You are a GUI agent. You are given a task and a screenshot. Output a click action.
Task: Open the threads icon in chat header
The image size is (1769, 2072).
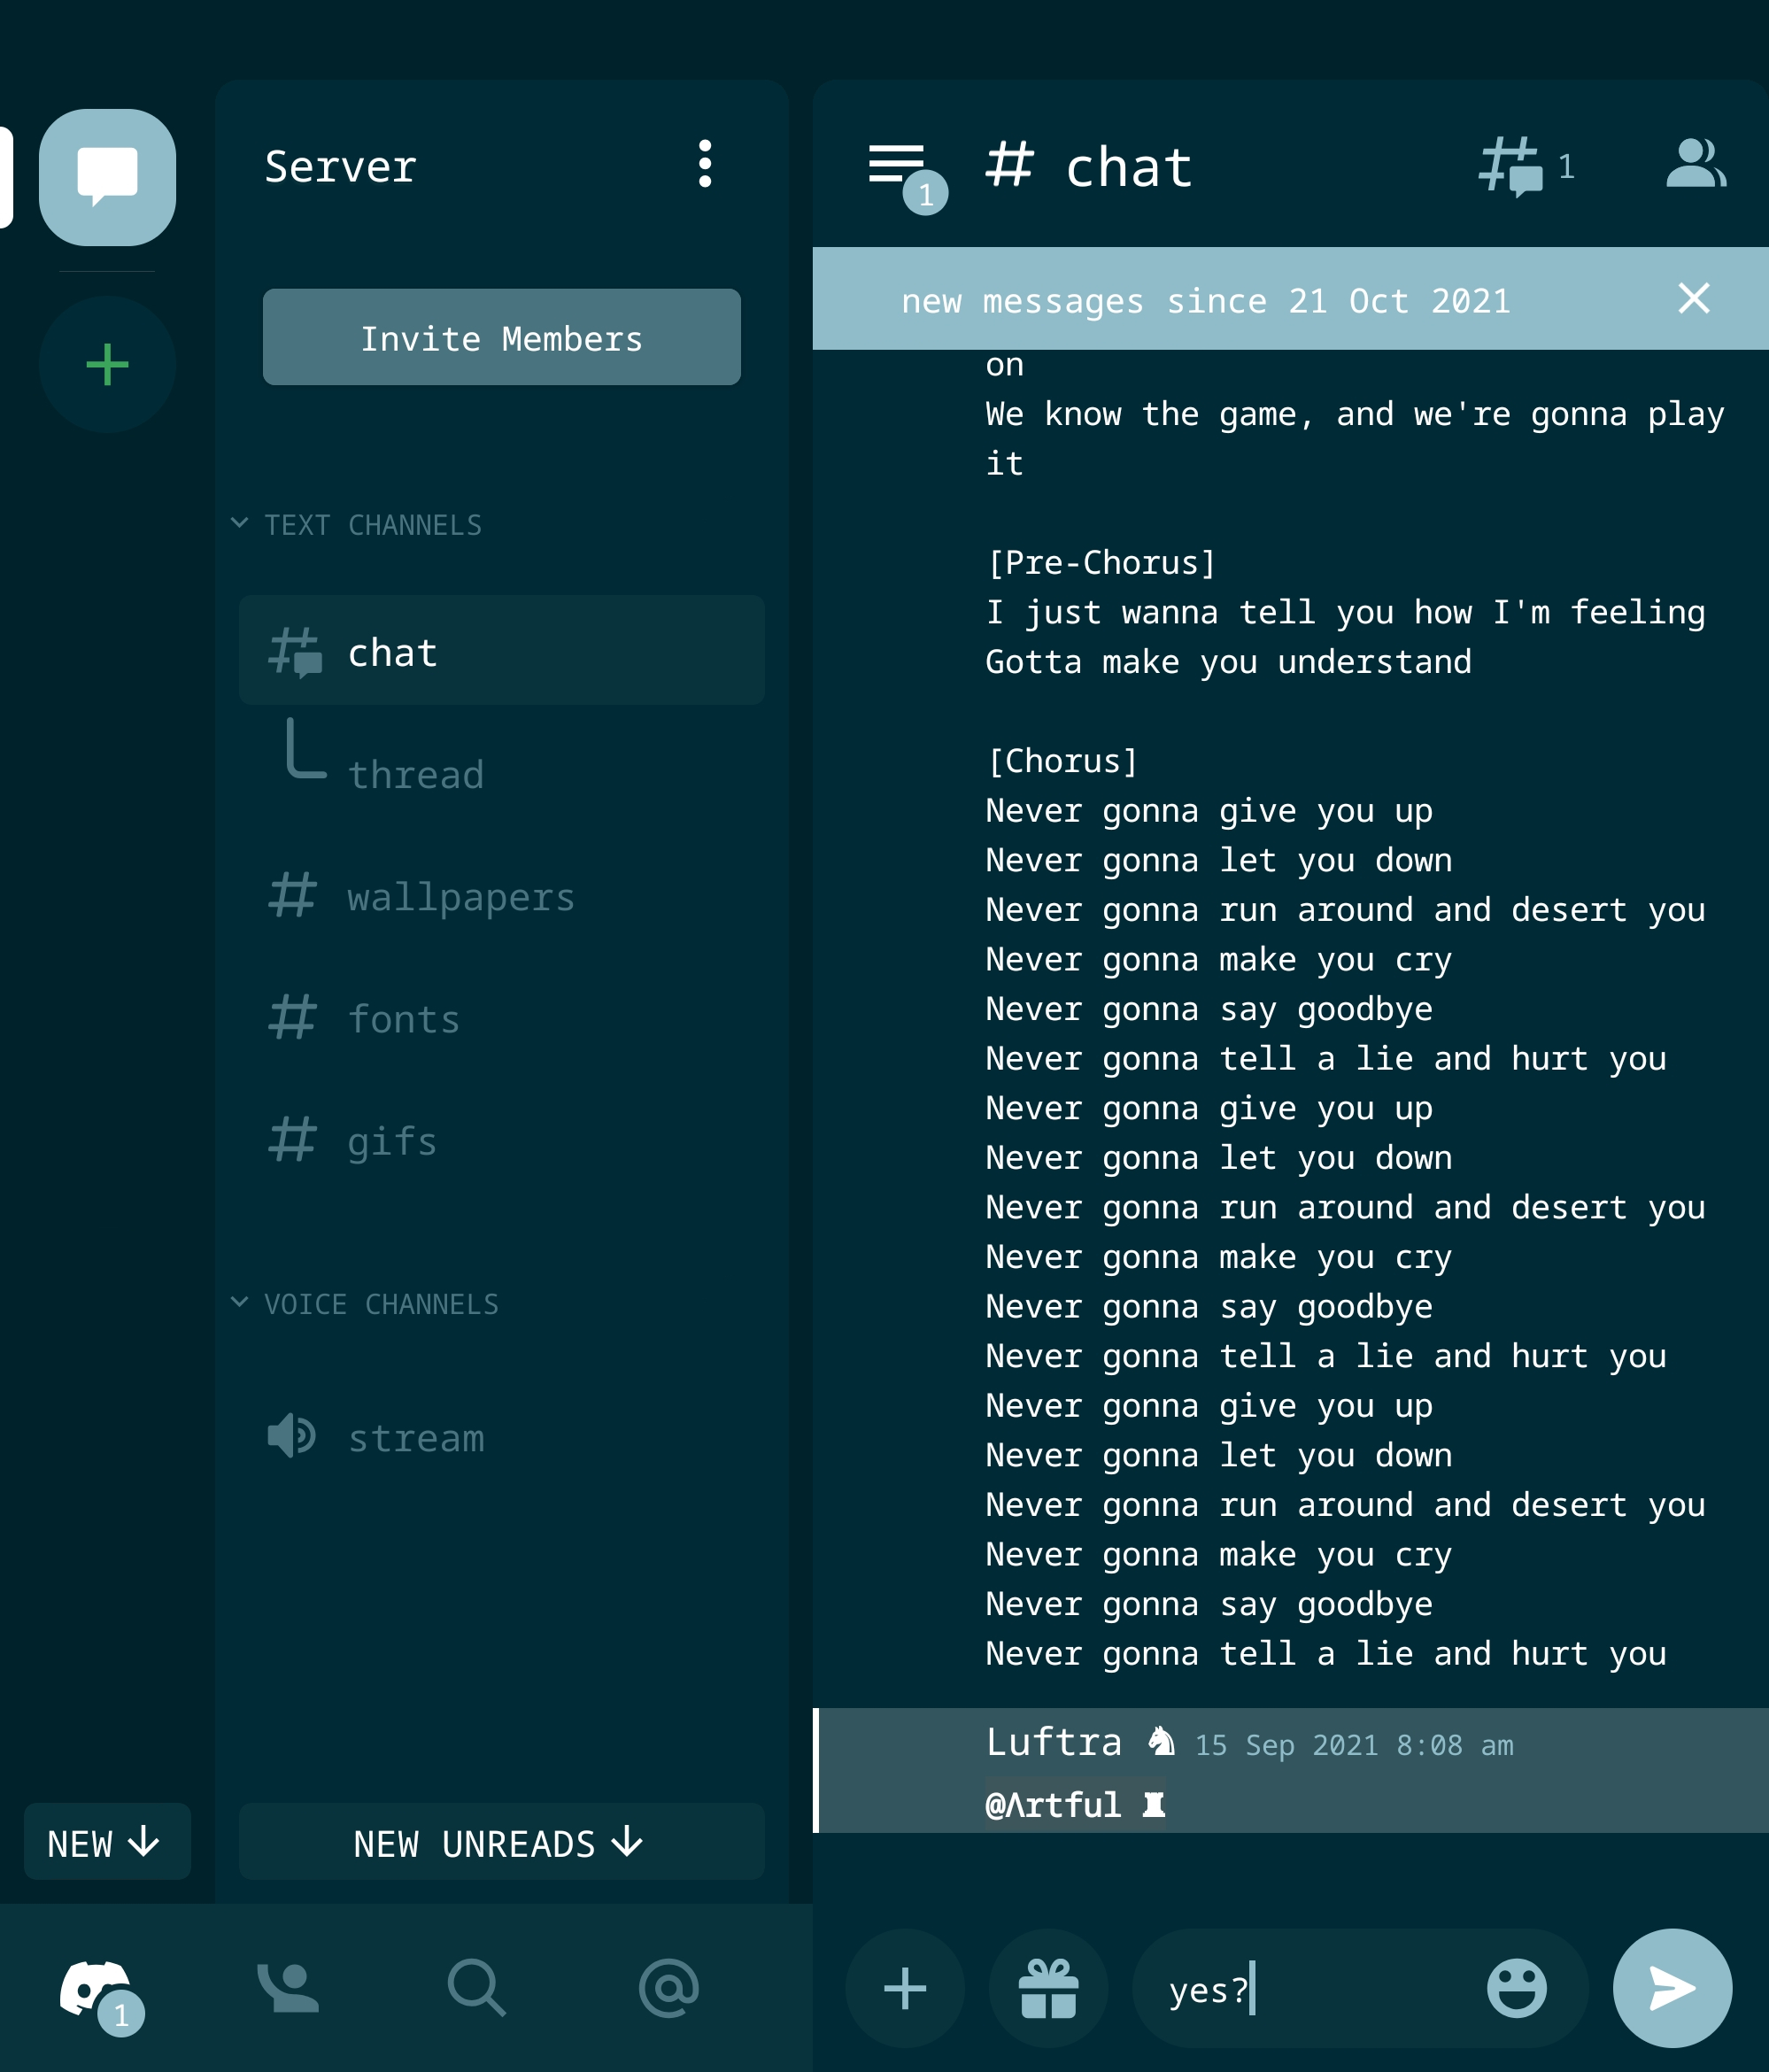tap(1511, 166)
